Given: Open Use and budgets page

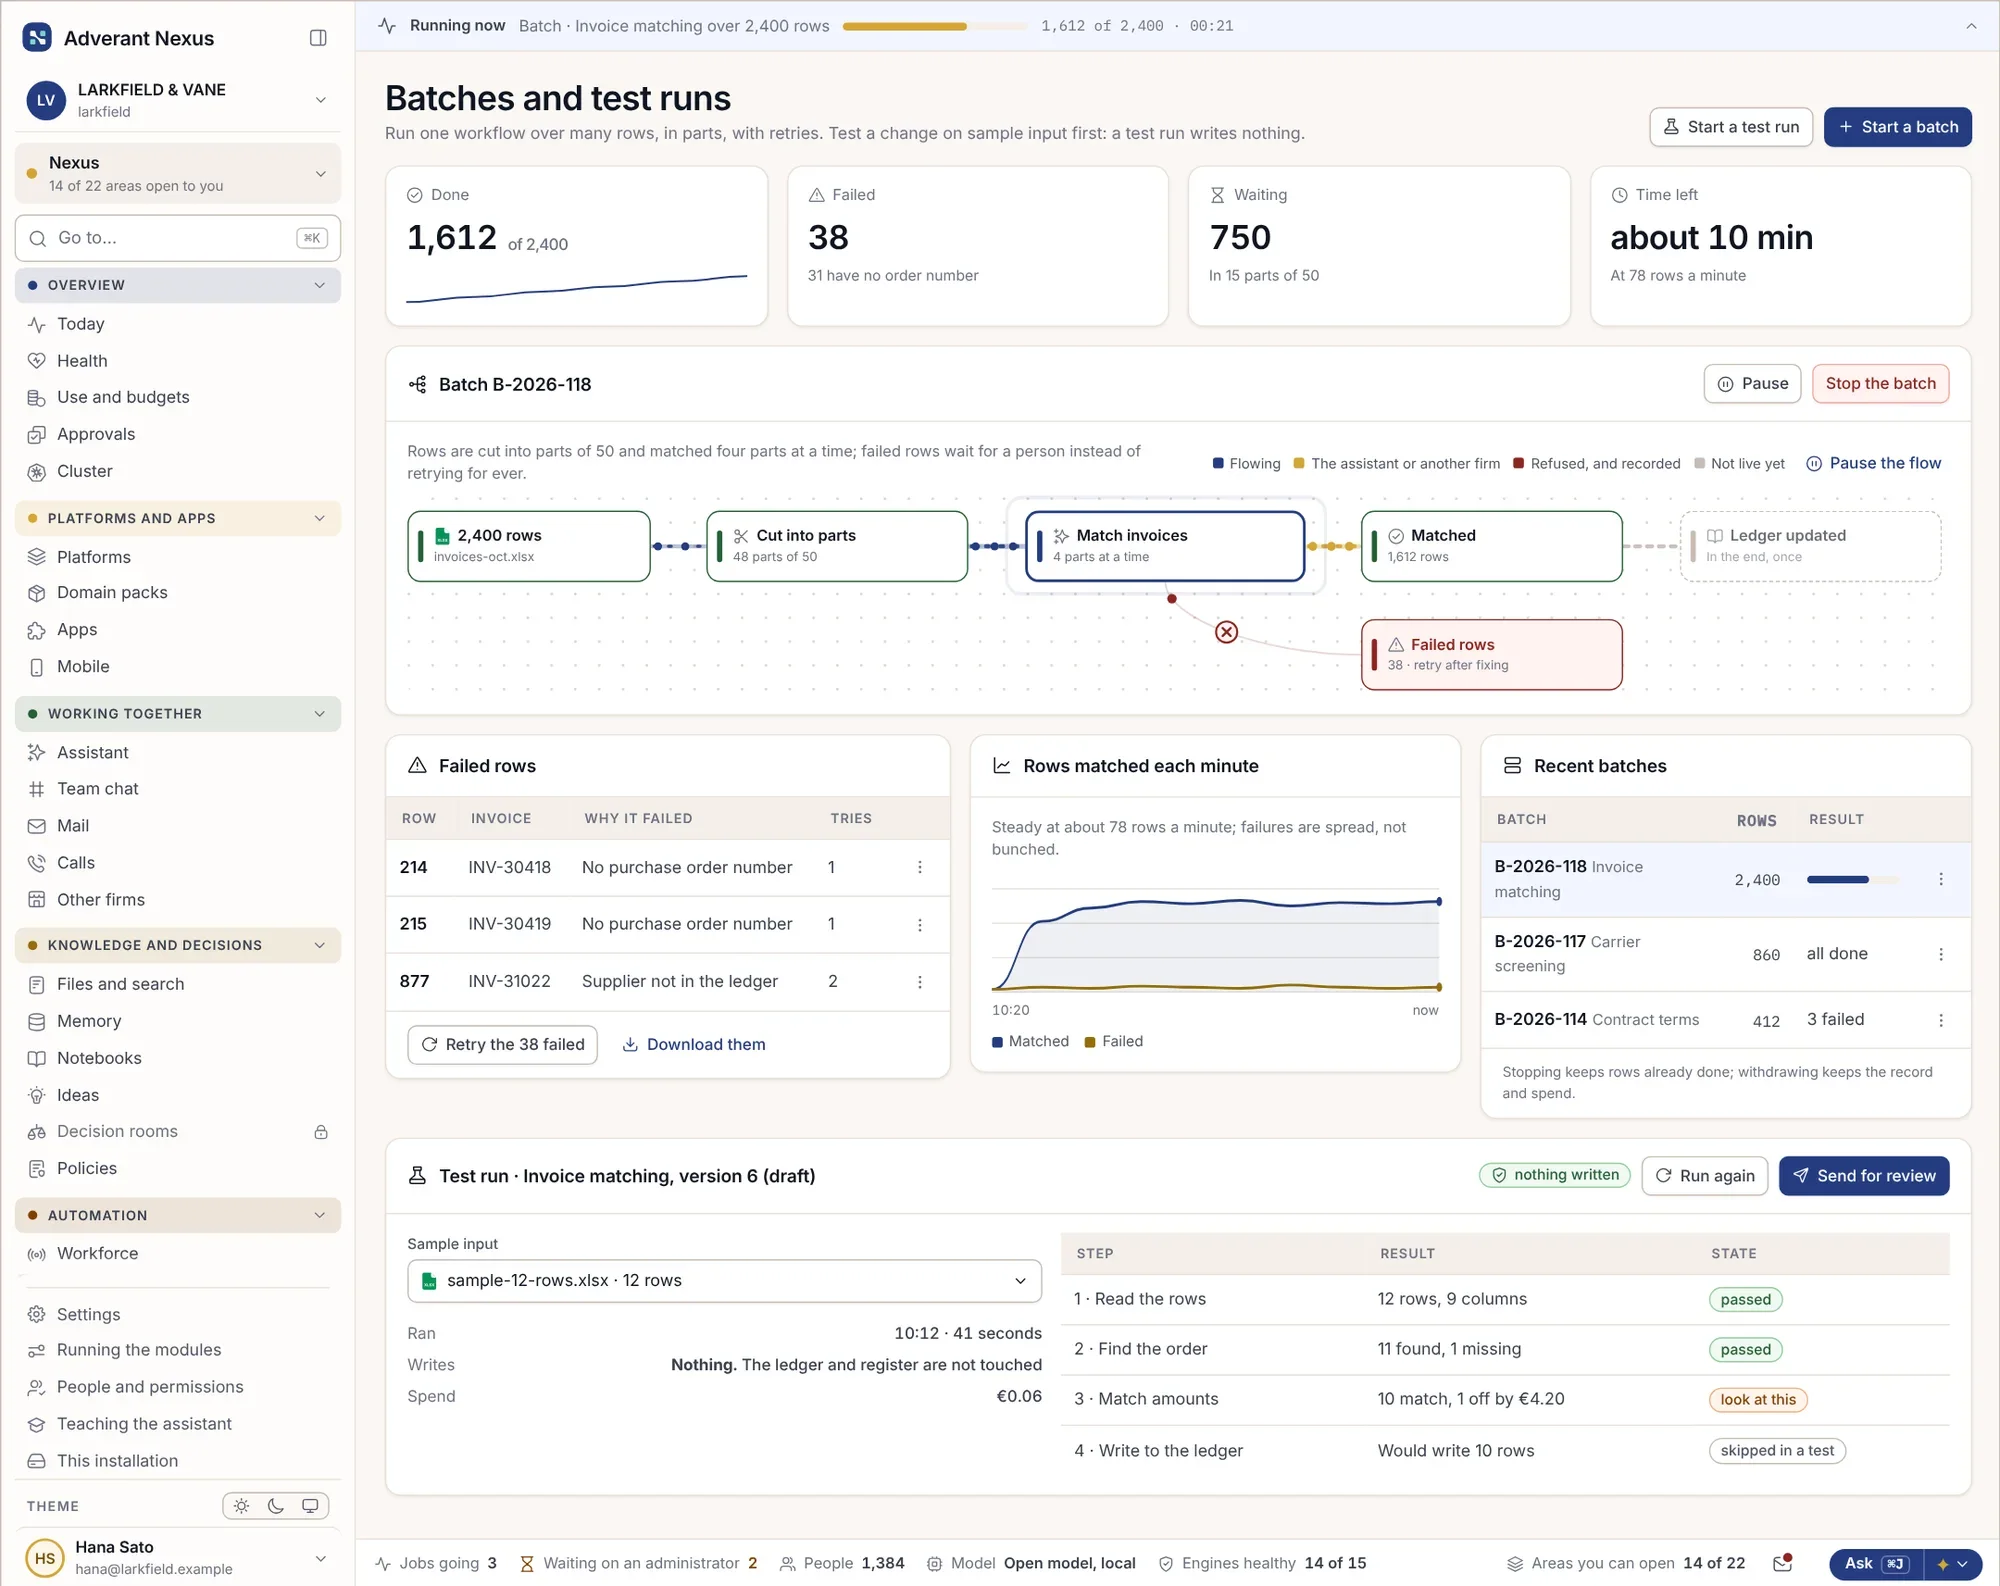Looking at the screenshot, I should (x=178, y=398).
